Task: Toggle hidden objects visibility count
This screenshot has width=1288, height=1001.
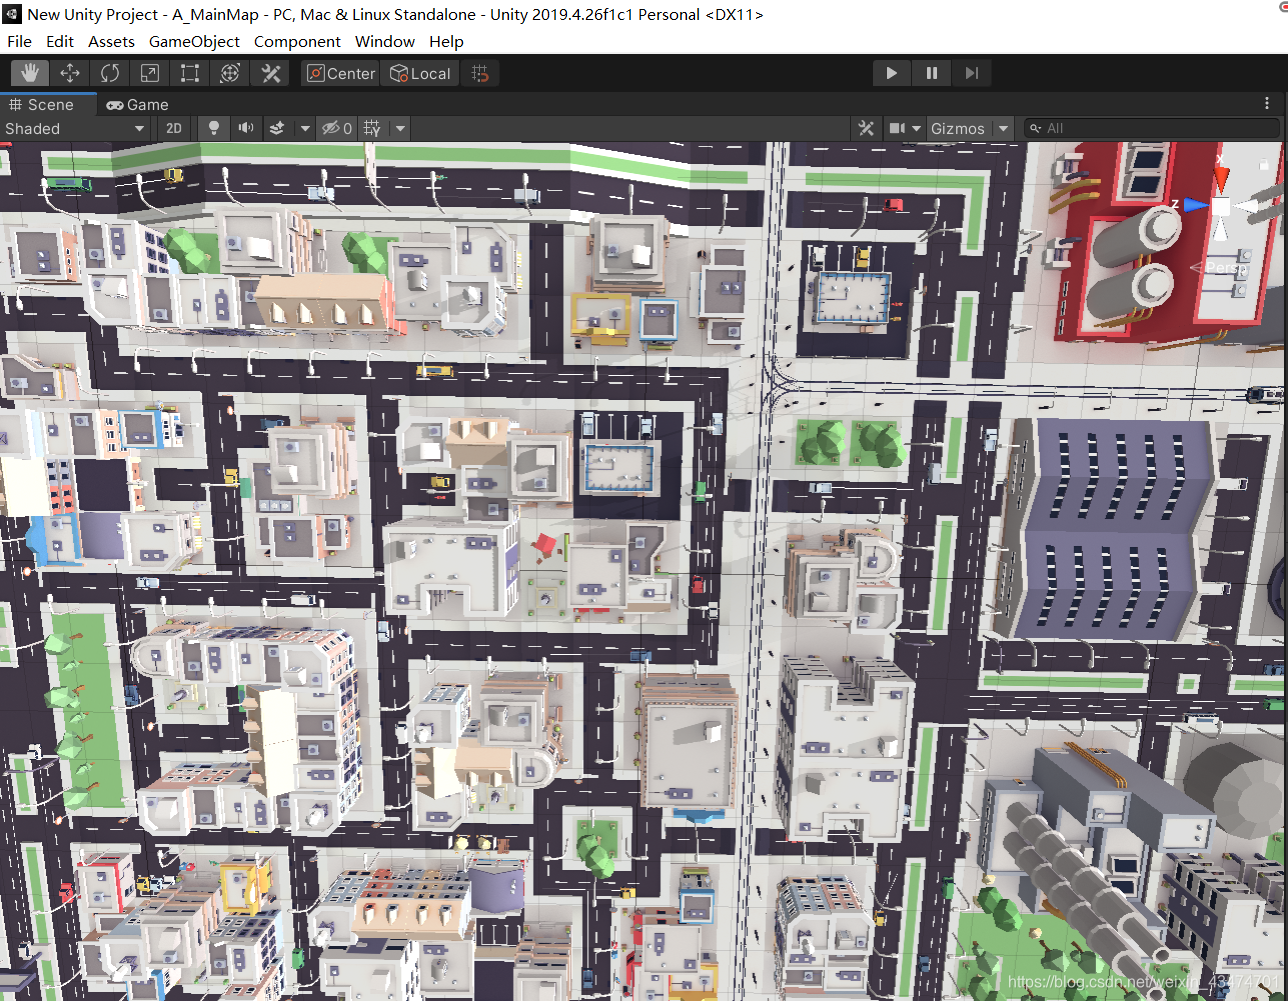Action: [x=336, y=128]
